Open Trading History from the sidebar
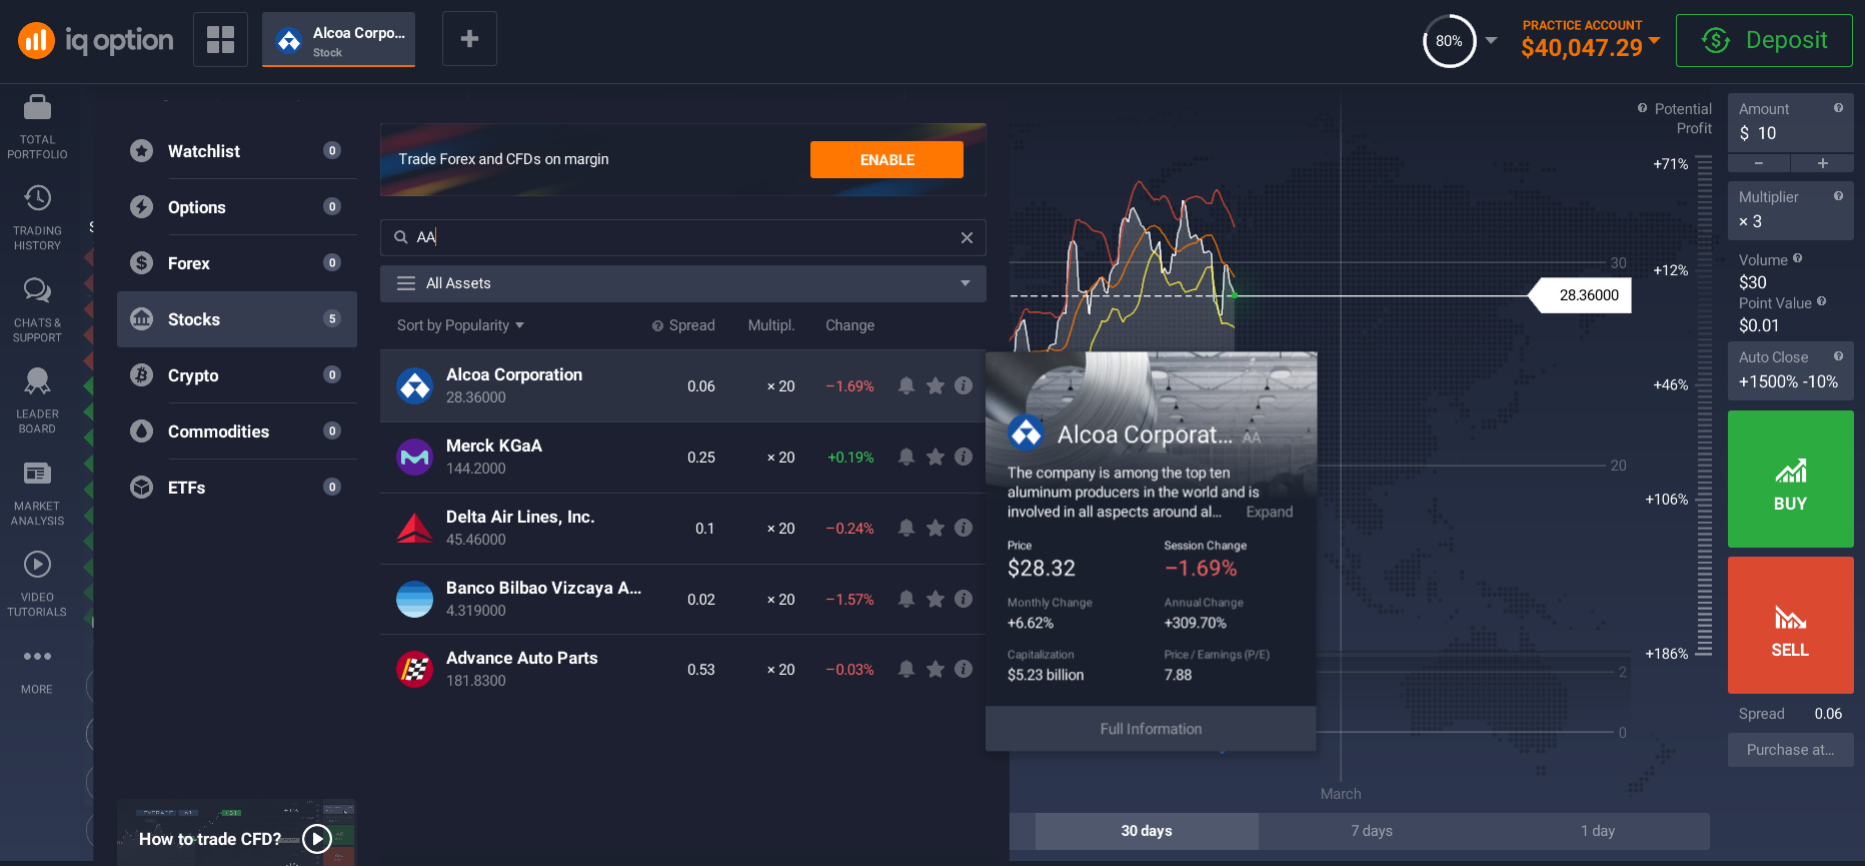 coord(37,216)
